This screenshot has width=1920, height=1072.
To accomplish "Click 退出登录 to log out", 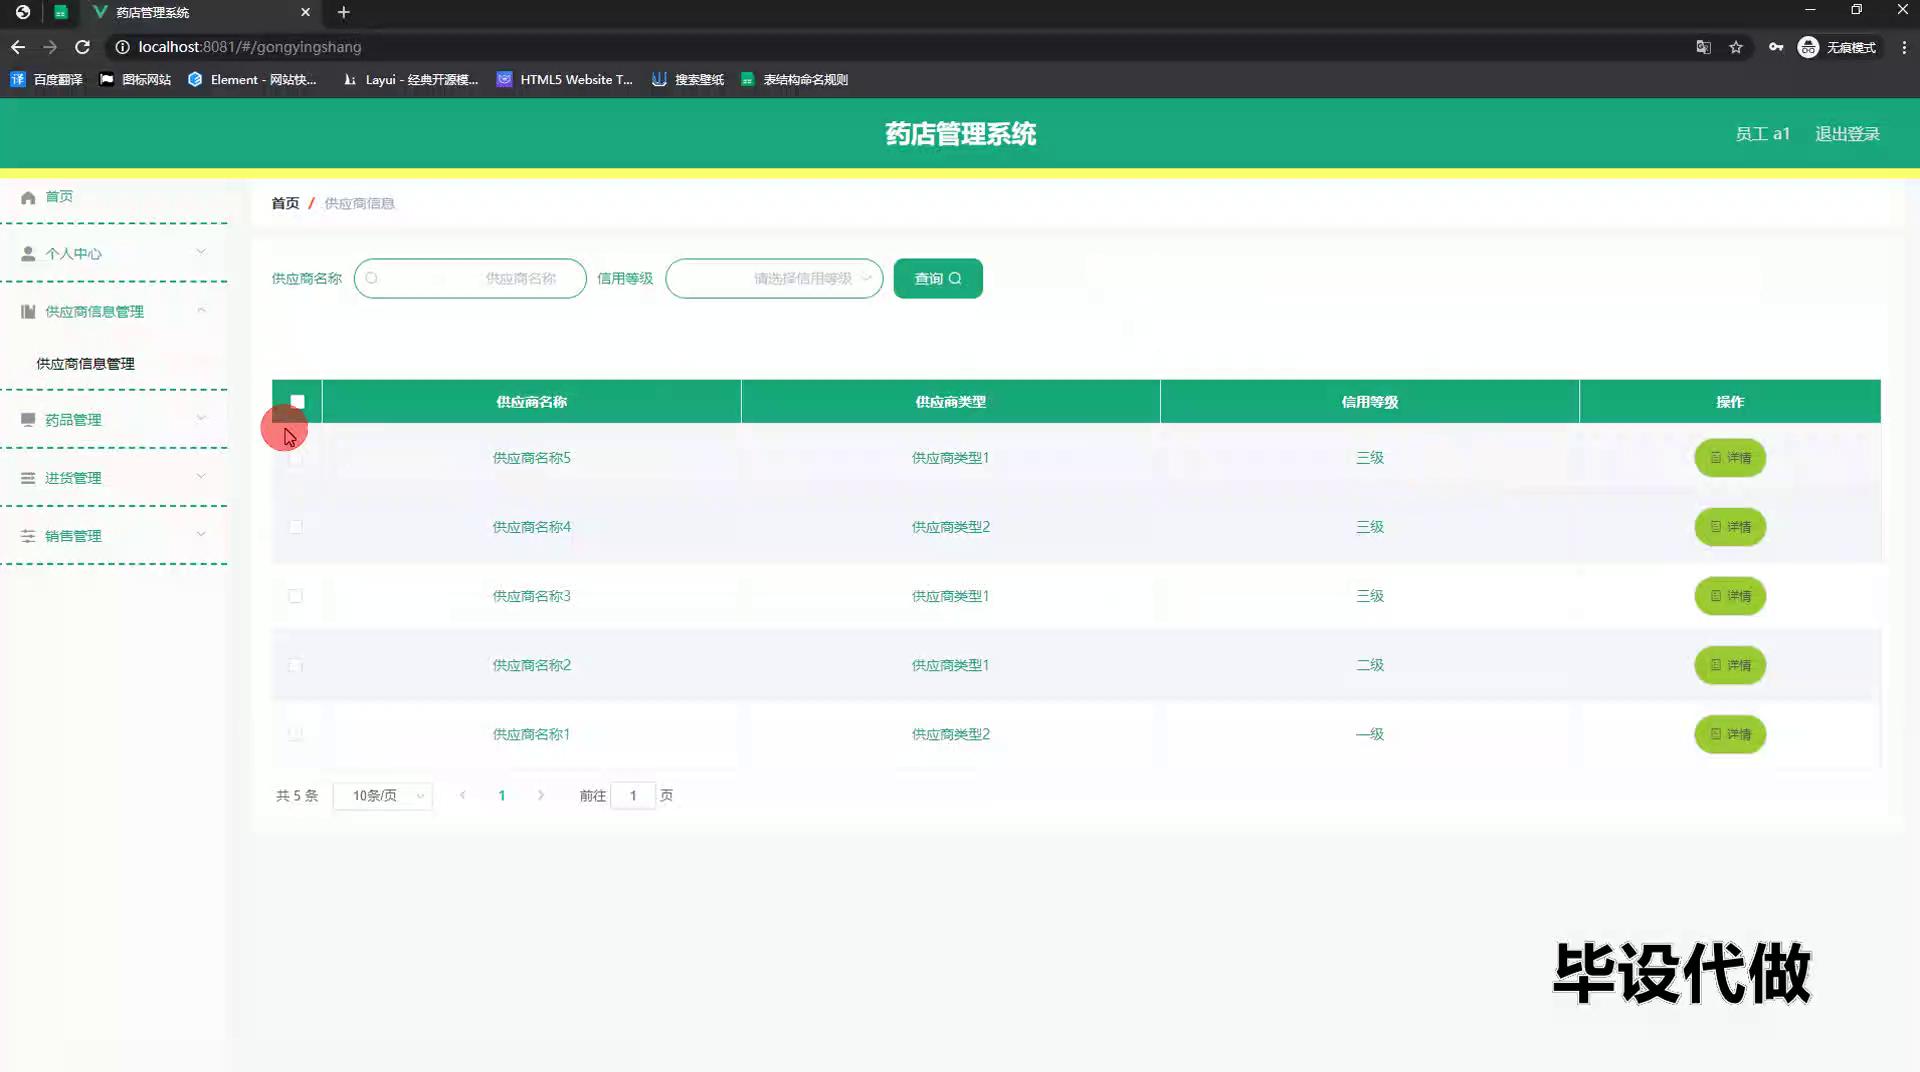I will click(1846, 134).
